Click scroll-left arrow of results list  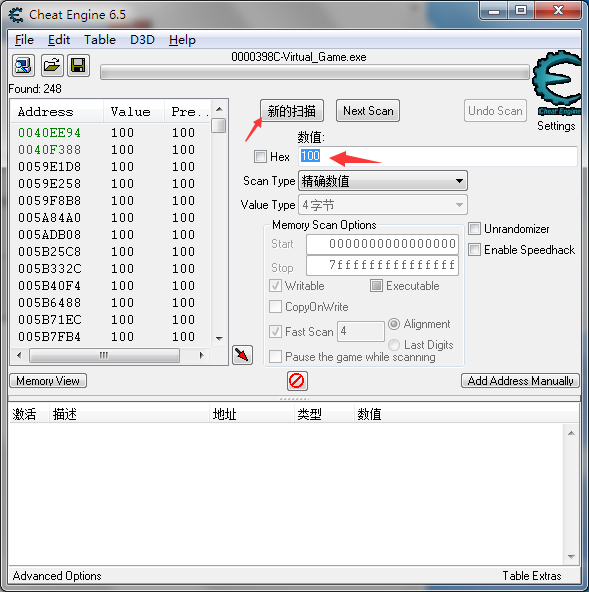coord(19,355)
